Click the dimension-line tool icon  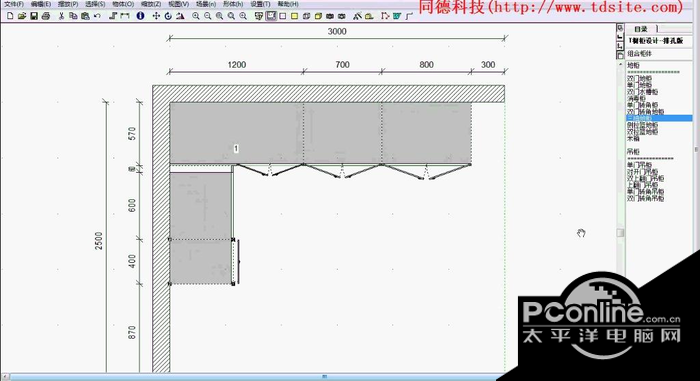pos(125,16)
